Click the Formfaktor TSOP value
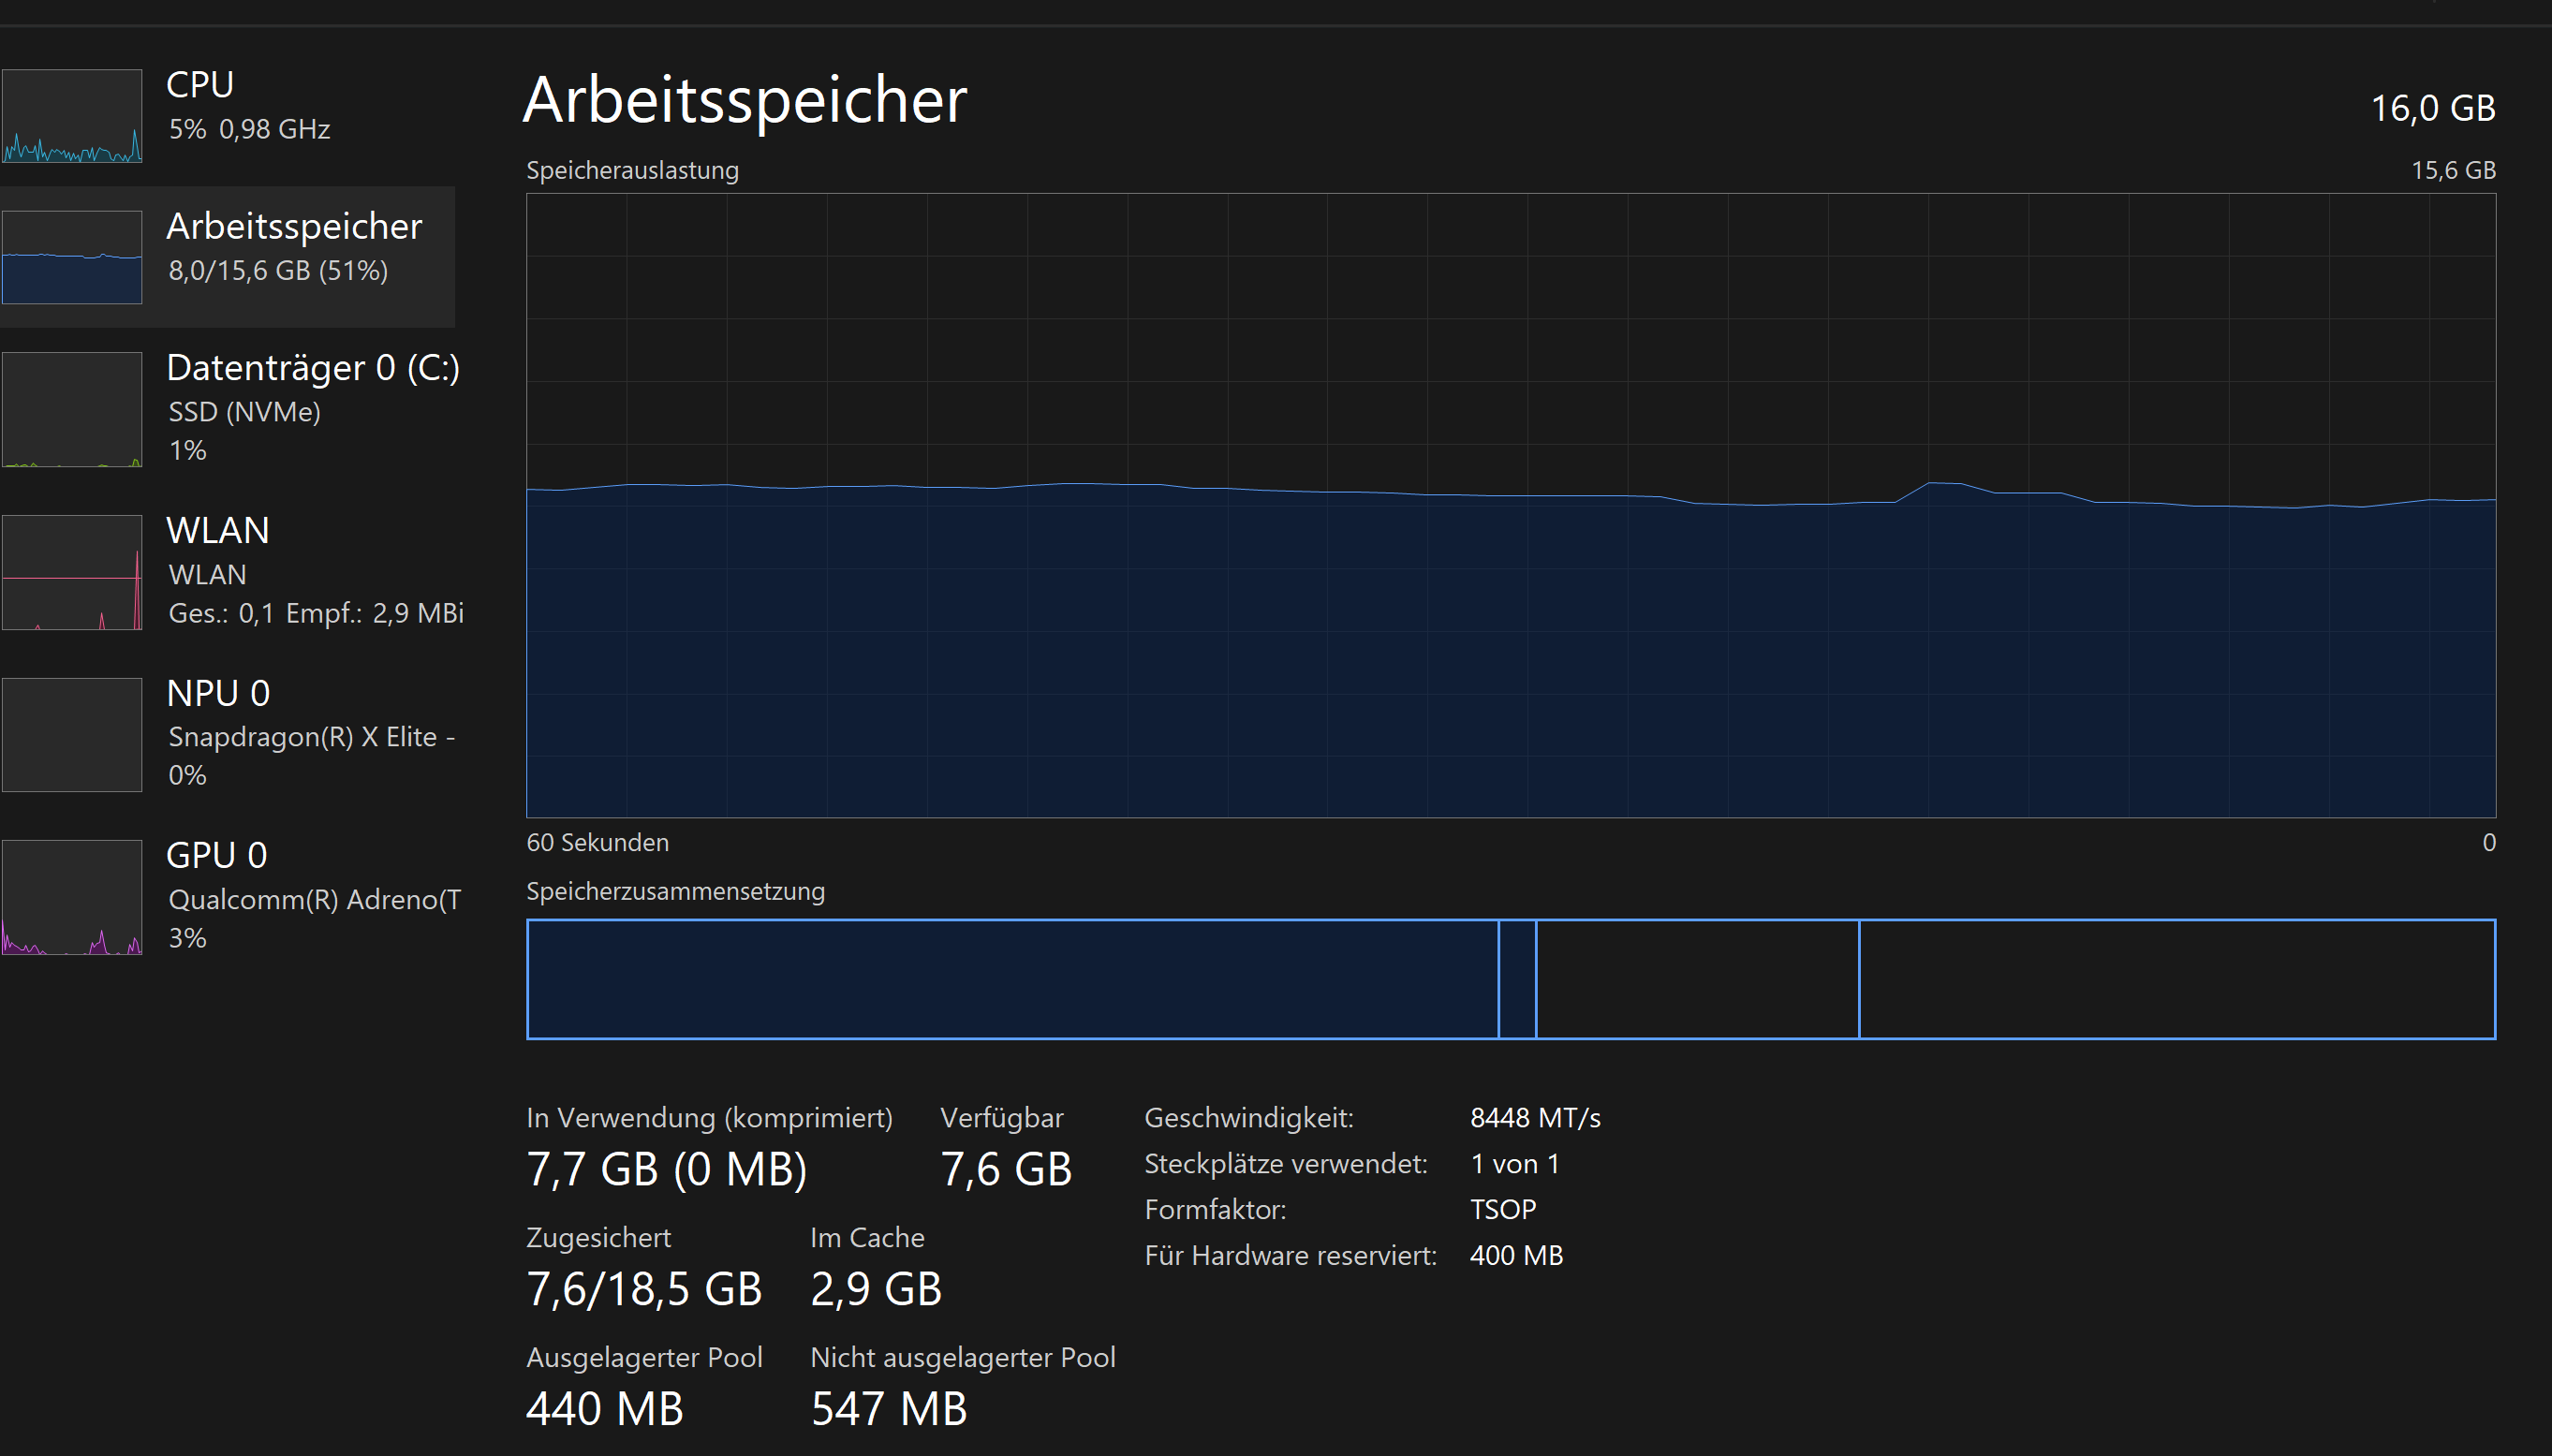This screenshot has width=2552, height=1456. point(1503,1210)
